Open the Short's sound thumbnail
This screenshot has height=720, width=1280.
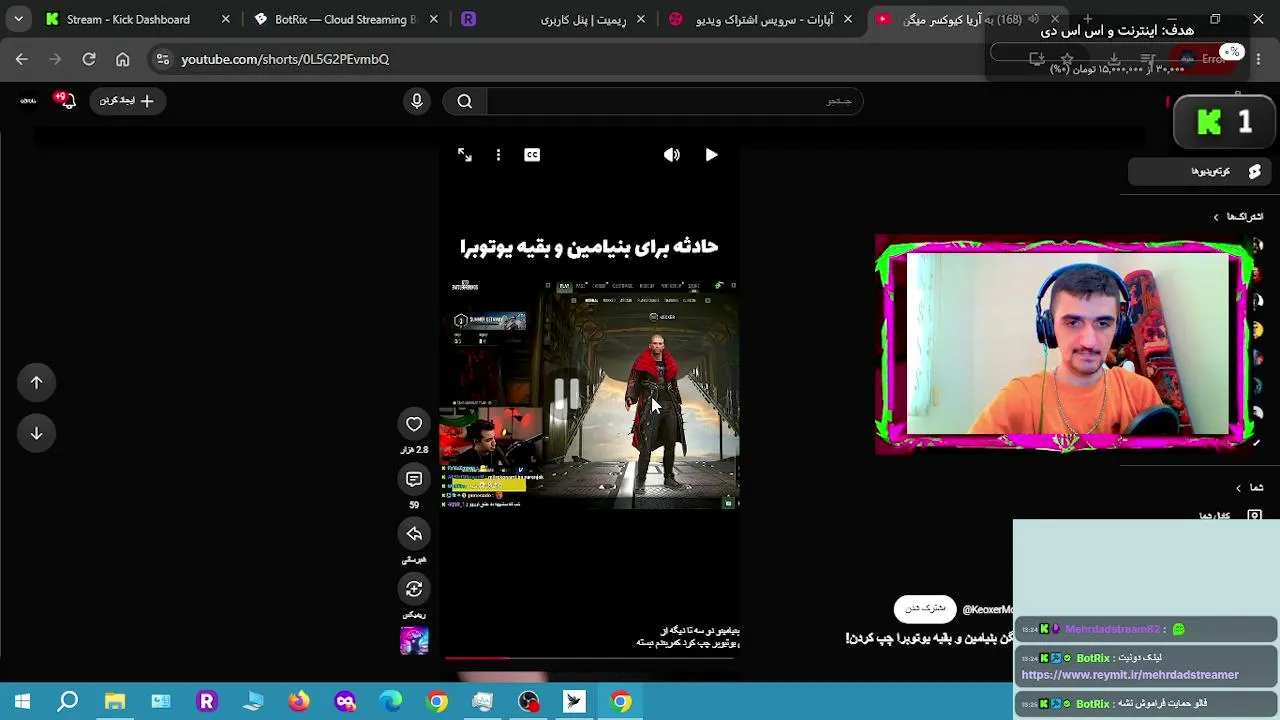click(414, 640)
